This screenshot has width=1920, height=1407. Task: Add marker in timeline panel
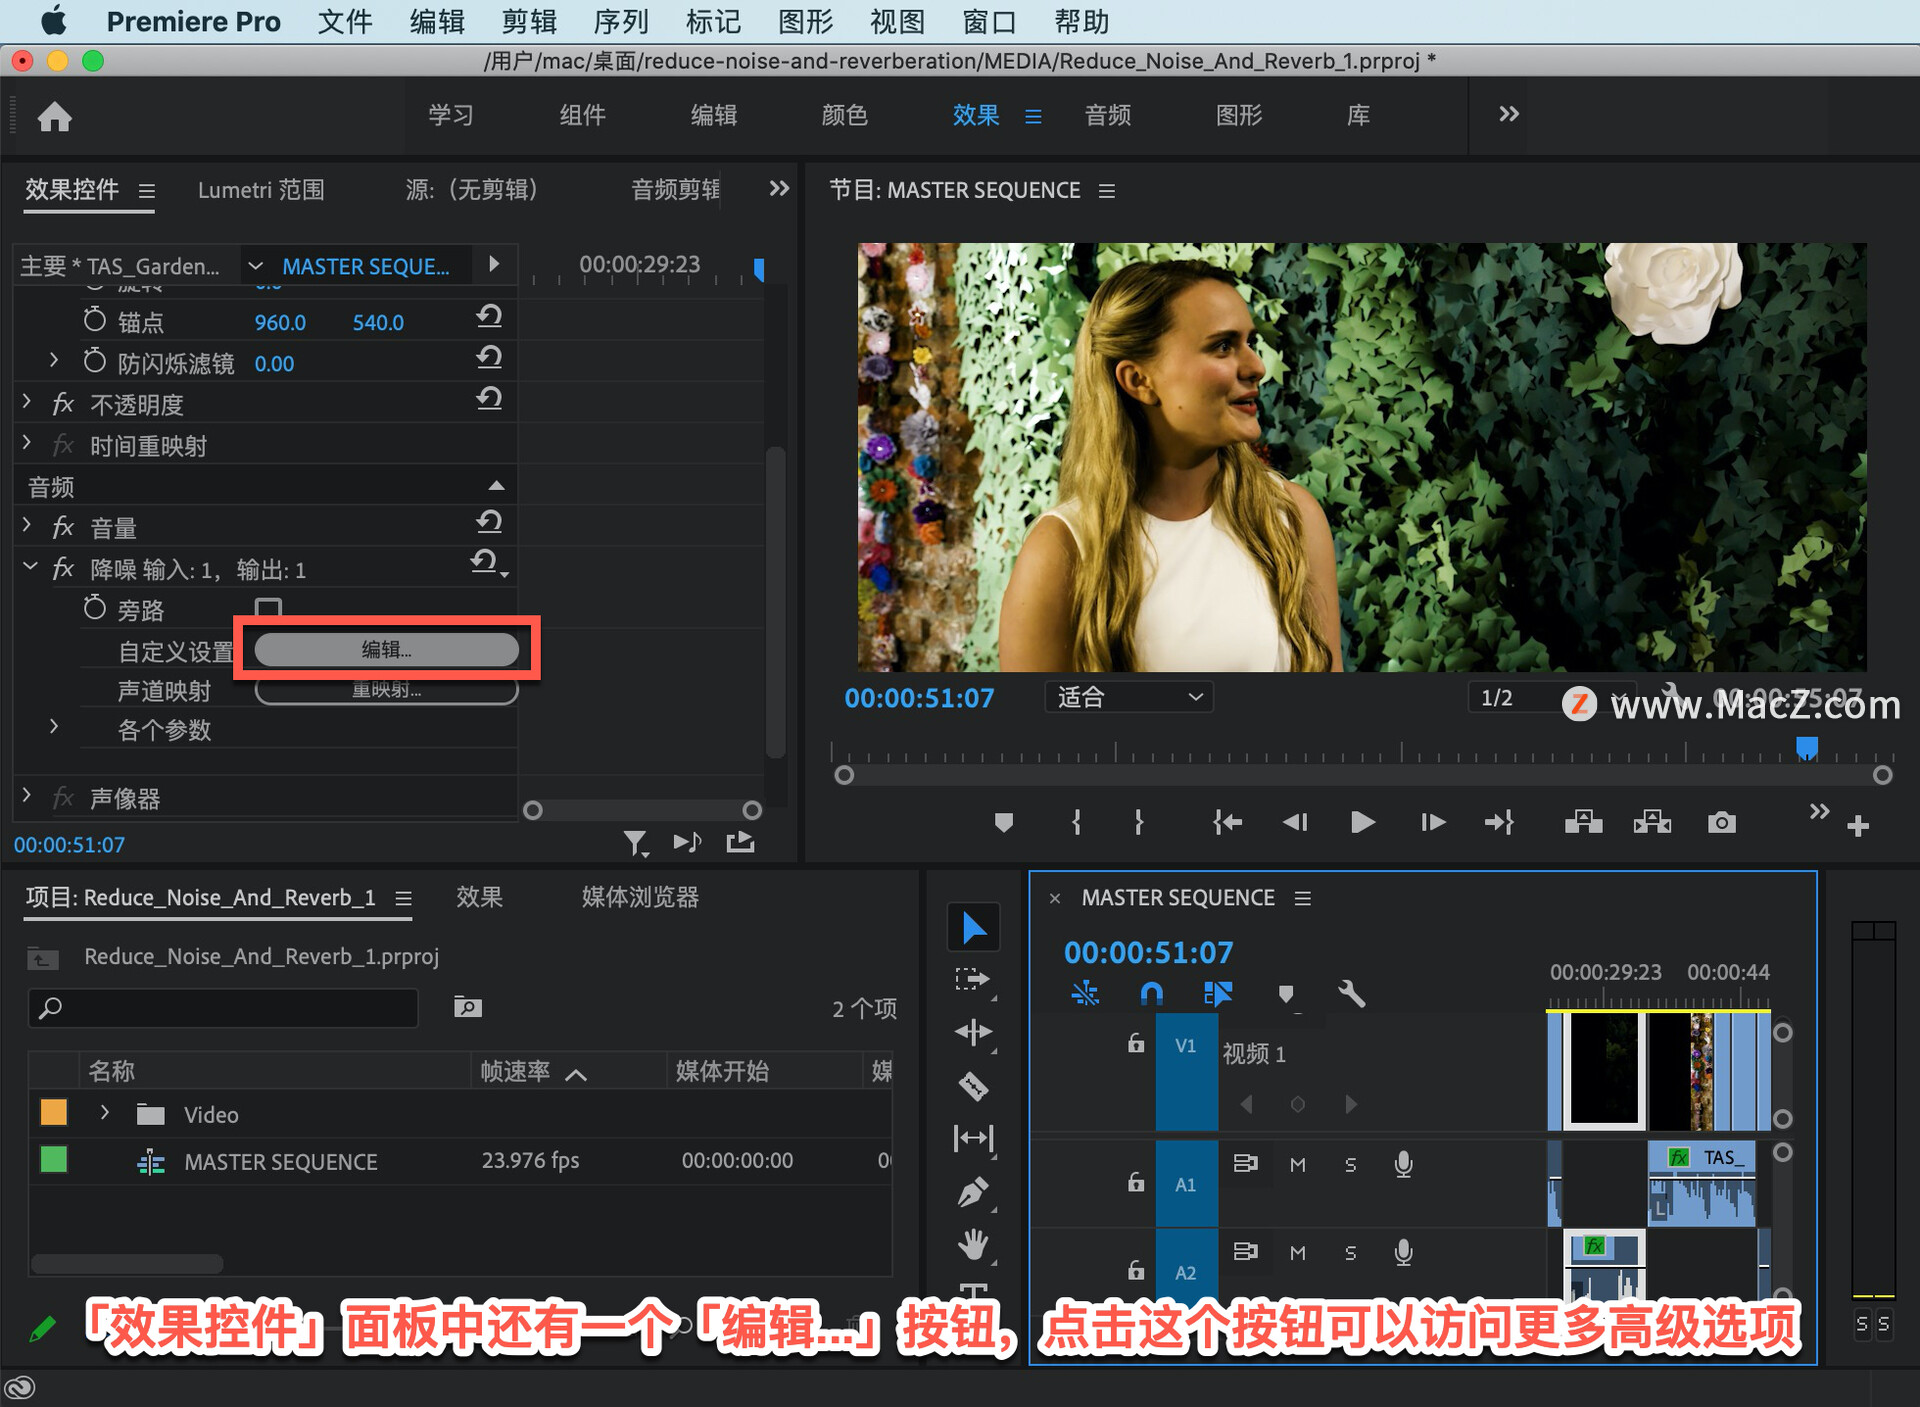pos(1286,993)
